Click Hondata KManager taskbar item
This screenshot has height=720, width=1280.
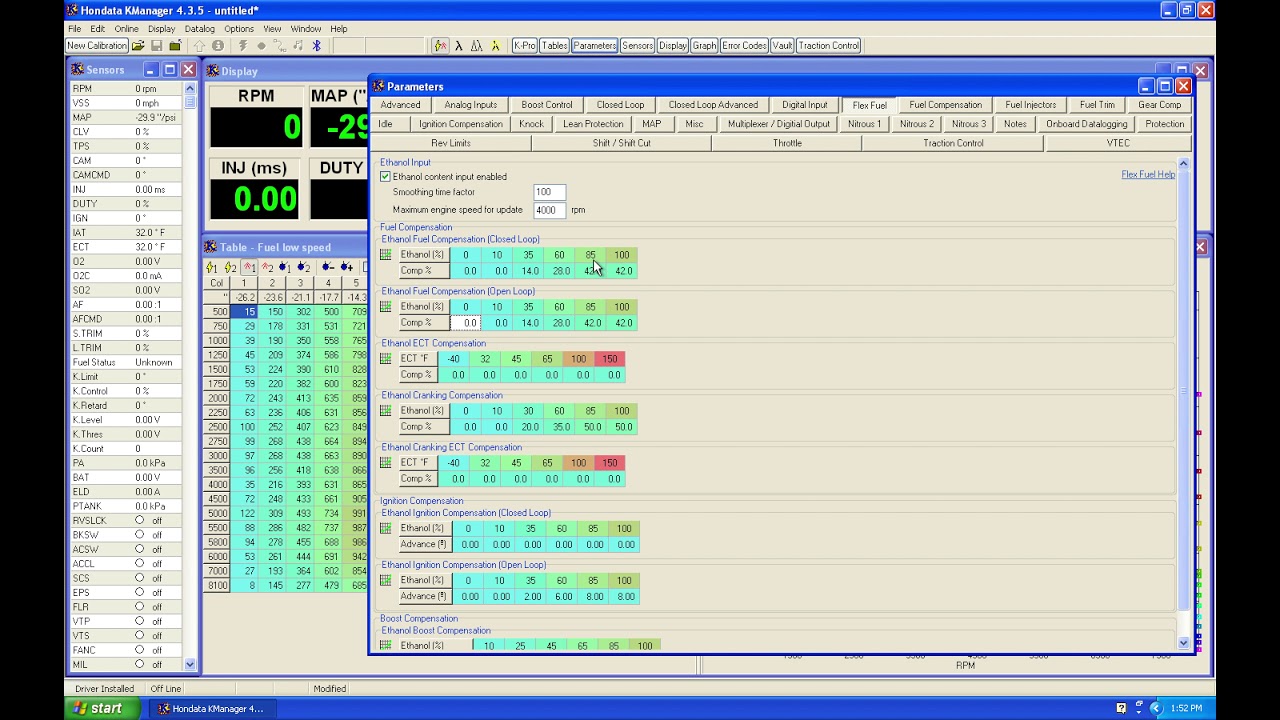tap(213, 709)
